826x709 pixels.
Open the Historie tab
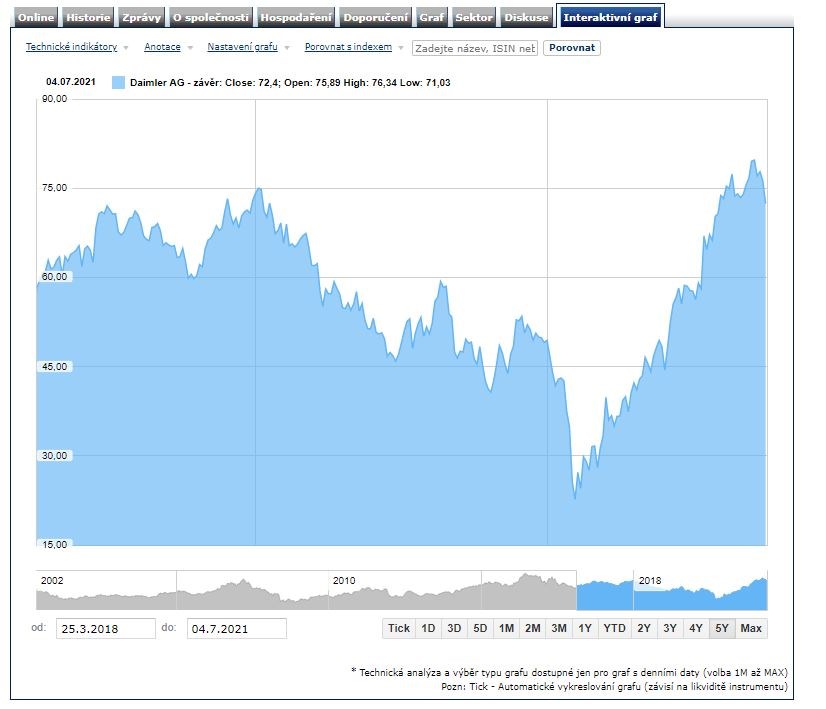[89, 18]
